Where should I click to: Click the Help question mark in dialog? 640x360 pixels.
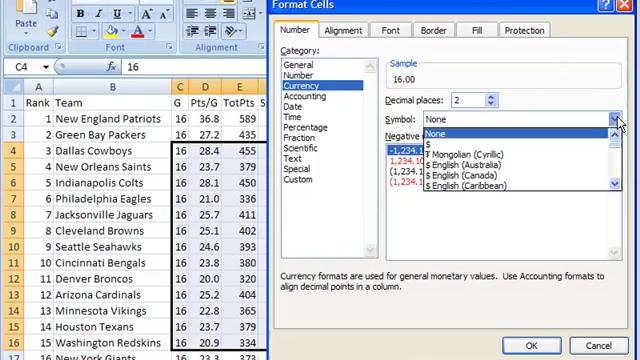coord(606,5)
